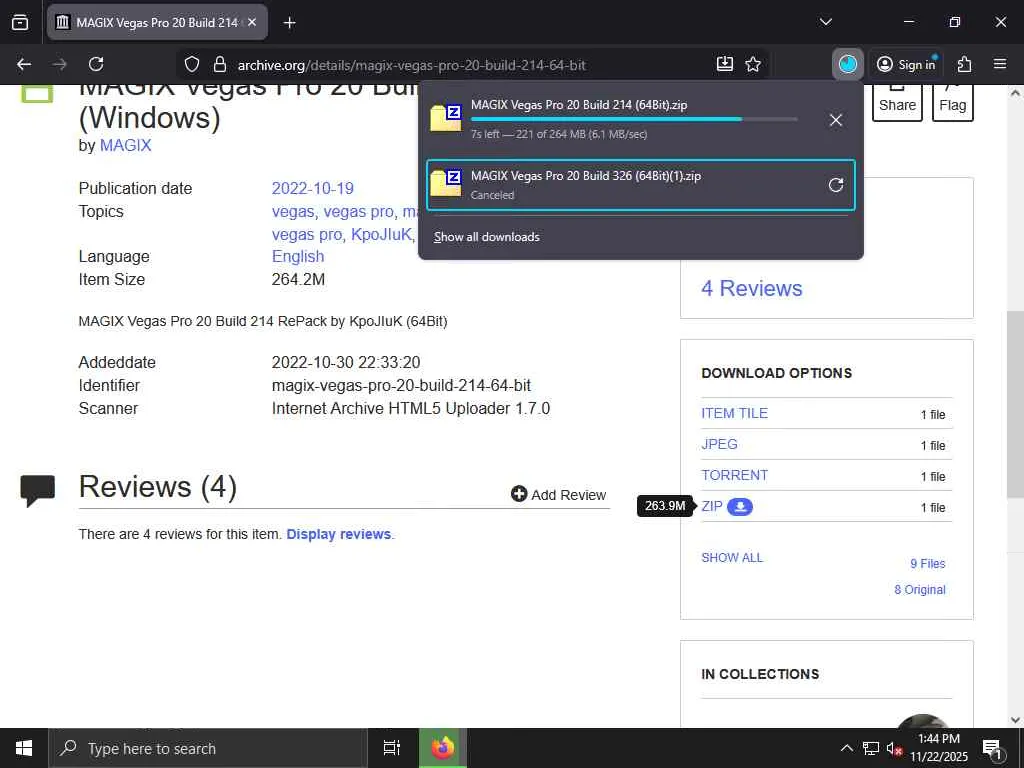Open the notification center icon
This screenshot has width=1024, height=768.
click(x=992, y=748)
